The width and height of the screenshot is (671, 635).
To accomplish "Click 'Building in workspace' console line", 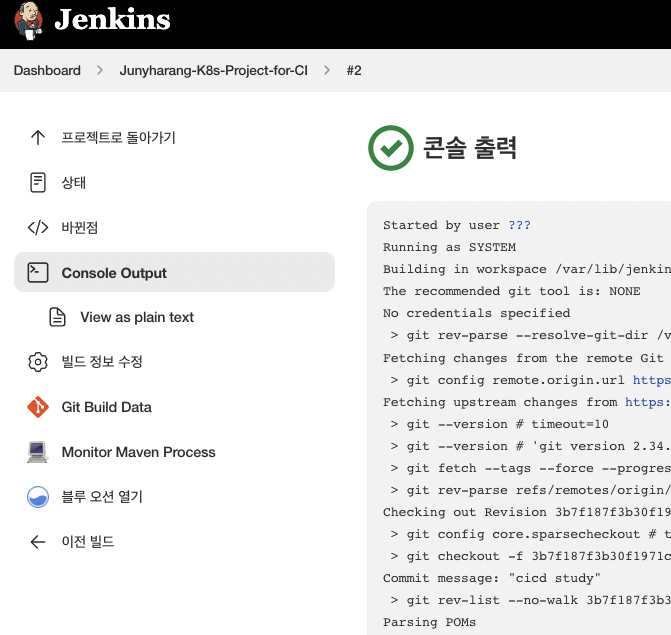I will click(x=527, y=269).
